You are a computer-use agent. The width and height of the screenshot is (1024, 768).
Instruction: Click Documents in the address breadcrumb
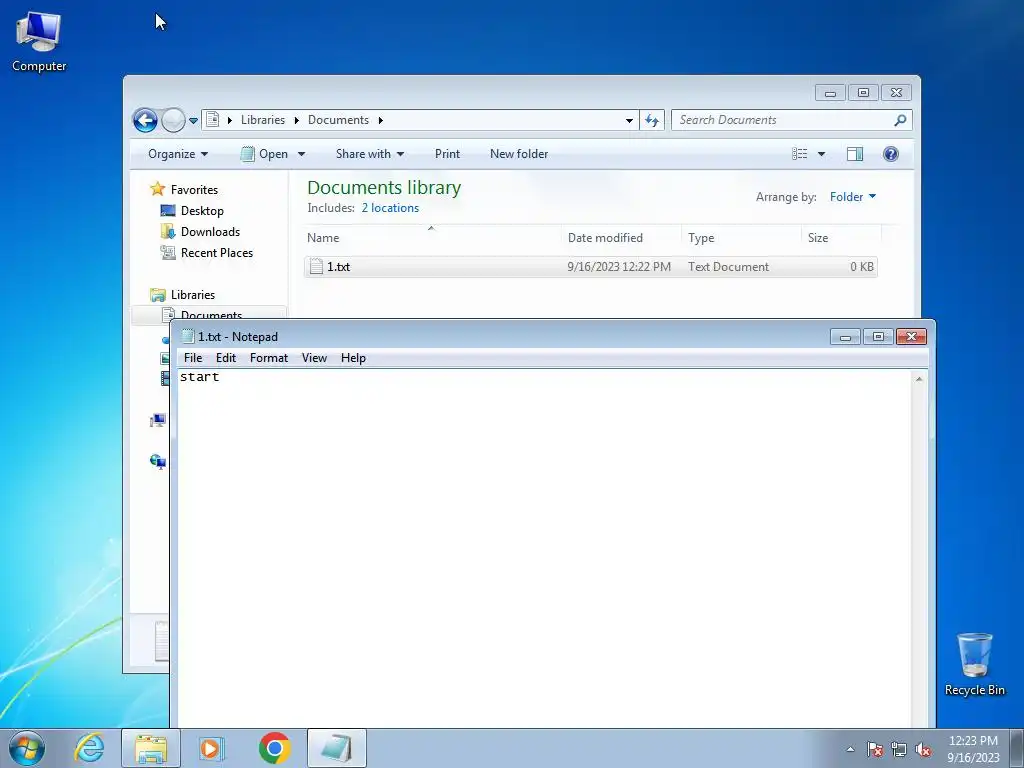[338, 120]
